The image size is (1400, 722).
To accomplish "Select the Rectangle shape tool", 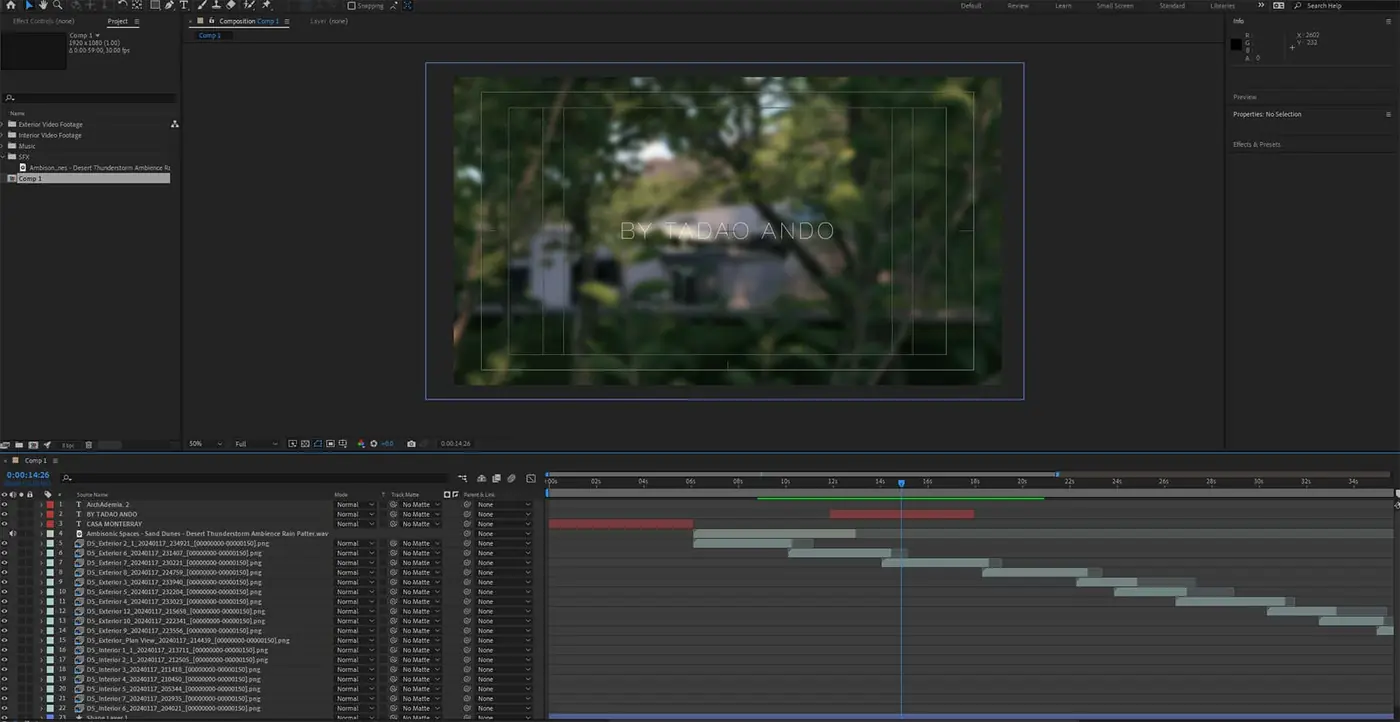I will pos(155,5).
